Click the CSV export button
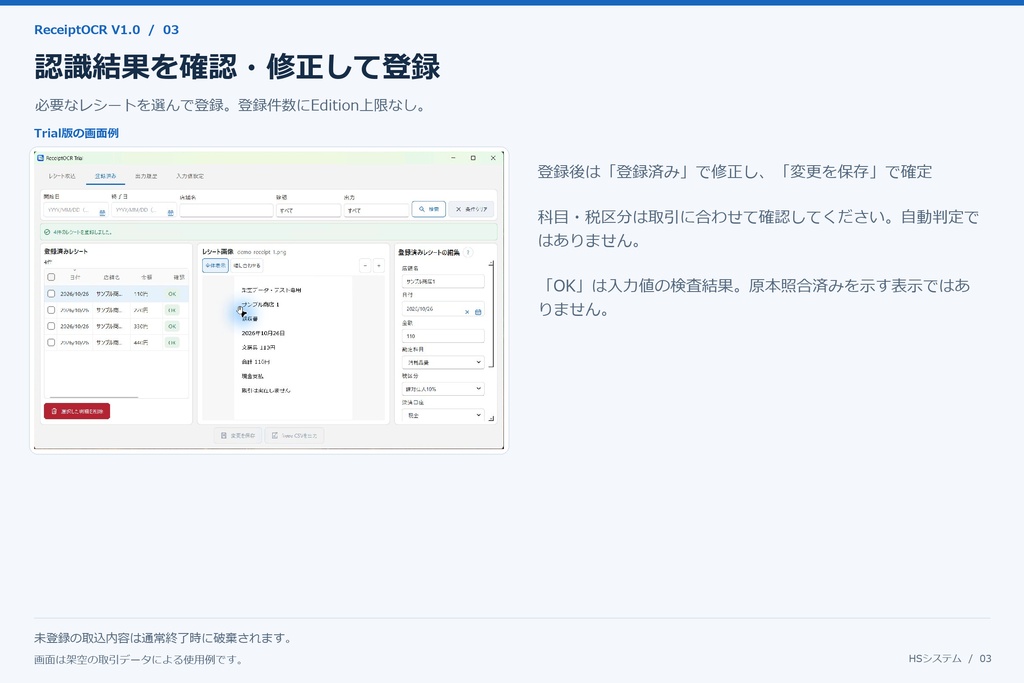Image resolution: width=1024 pixels, height=683 pixels. click(295, 436)
